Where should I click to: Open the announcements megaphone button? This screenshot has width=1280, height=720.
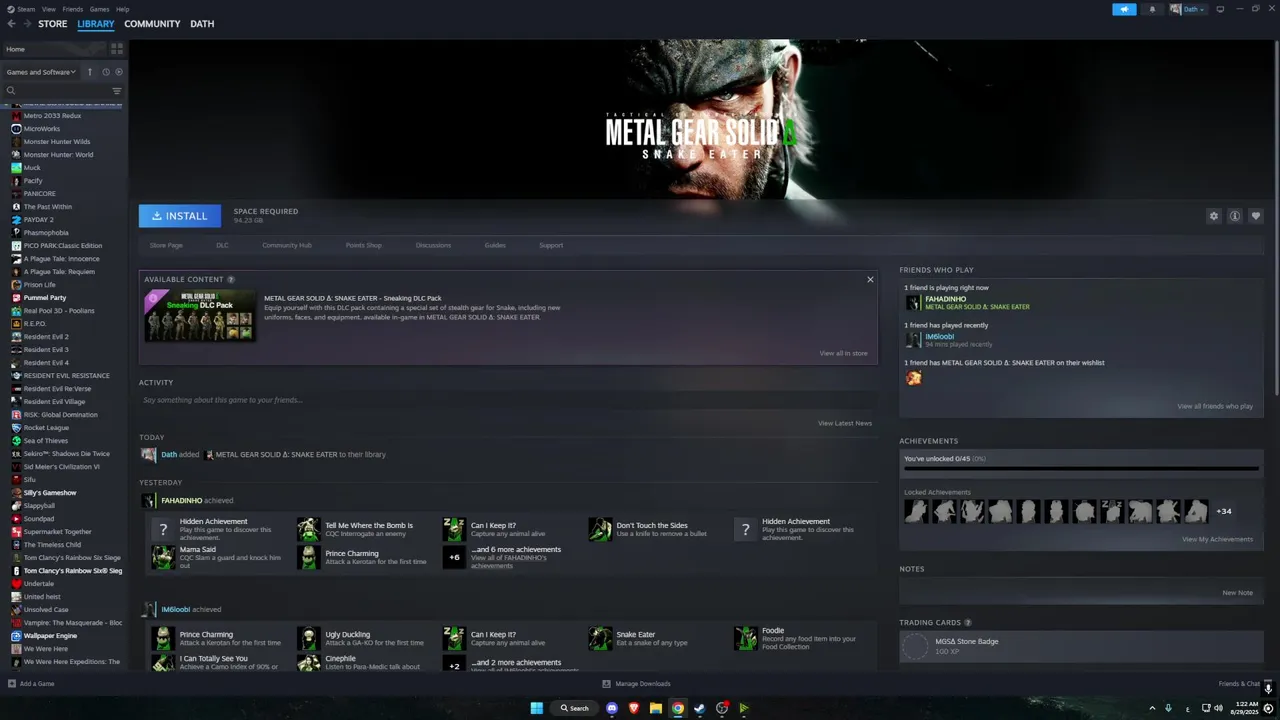click(1124, 9)
